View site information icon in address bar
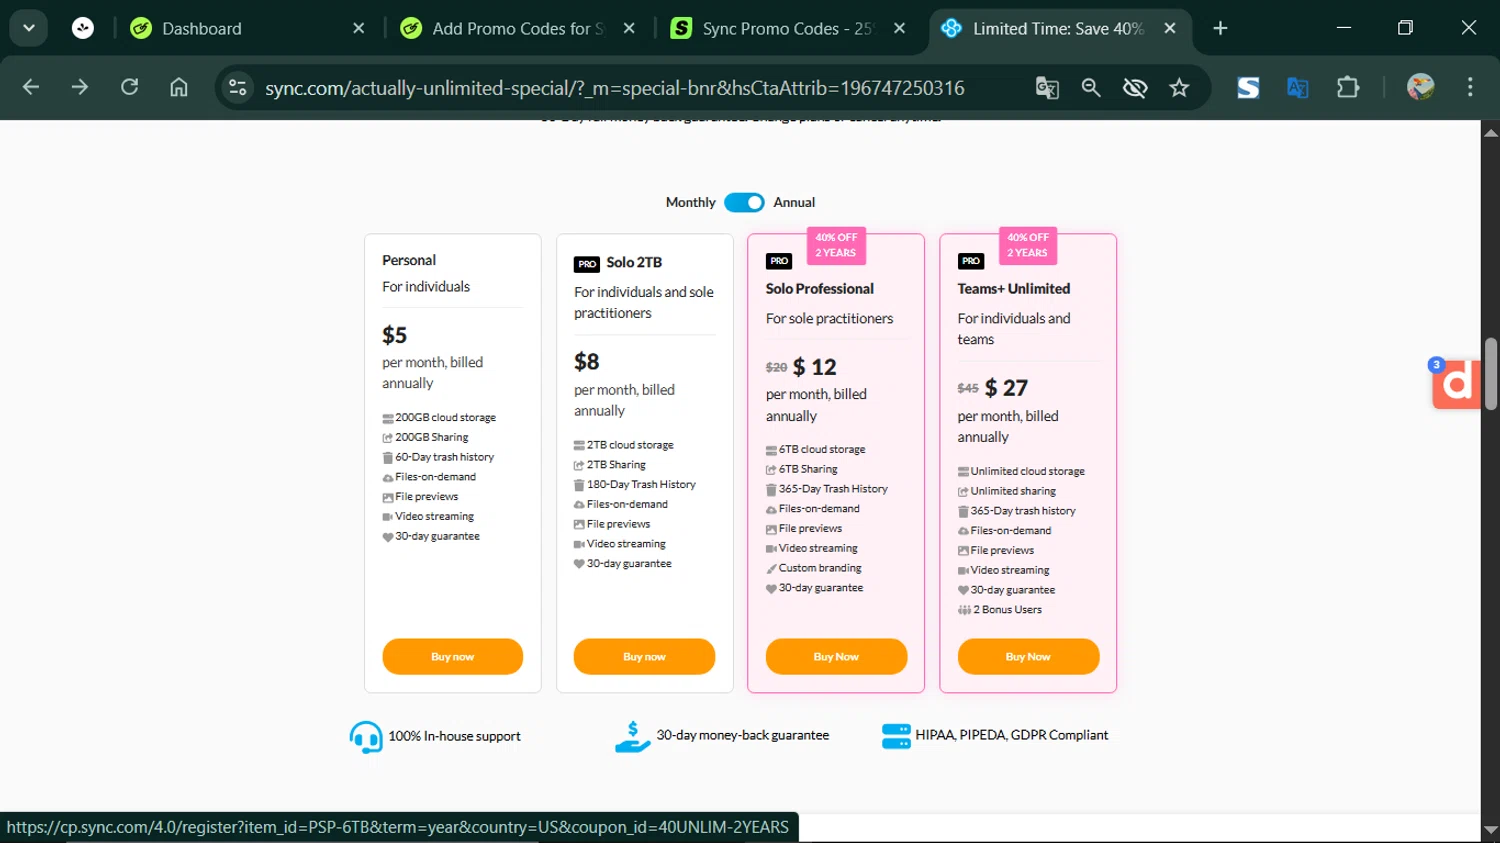This screenshot has height=843, width=1500. coord(238,88)
